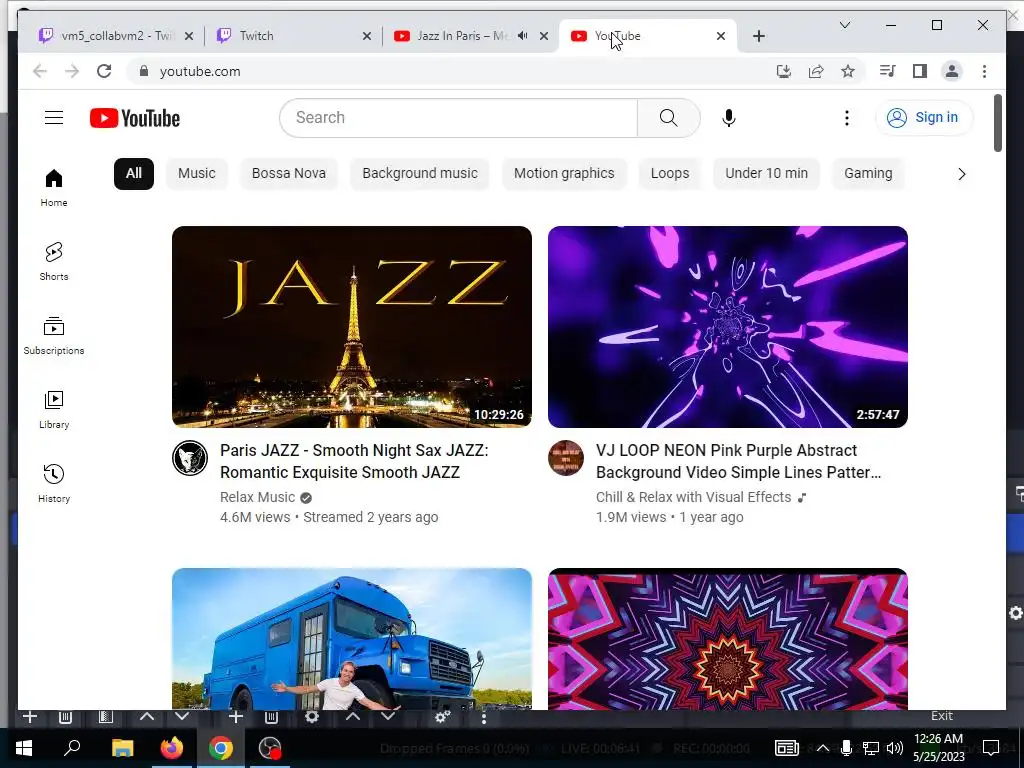Play the neon purple tunnel thumbnail
The width and height of the screenshot is (1024, 768).
click(x=728, y=327)
